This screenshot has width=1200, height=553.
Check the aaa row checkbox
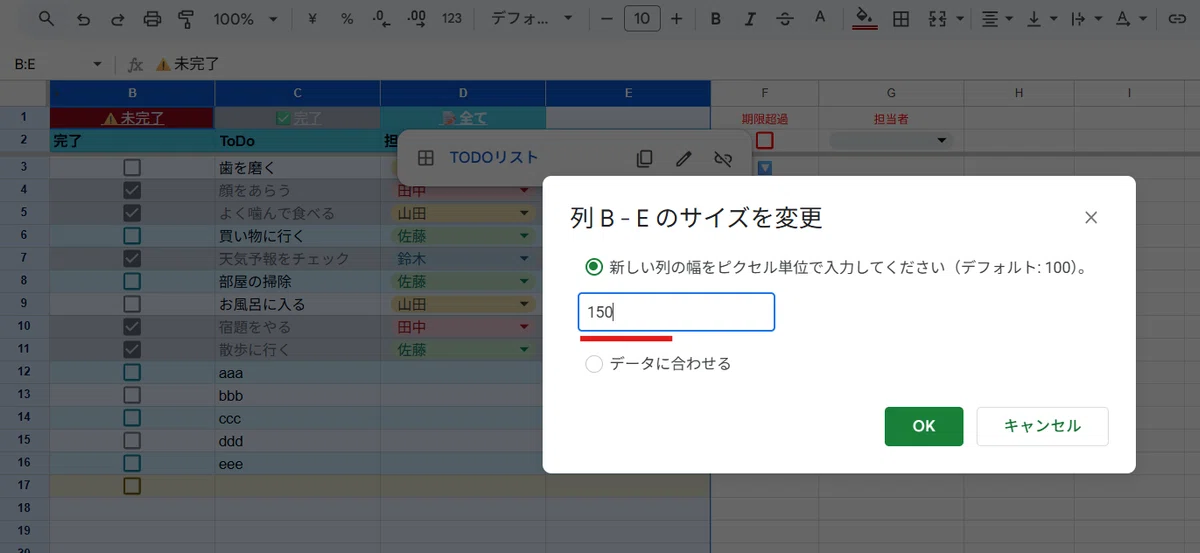coord(132,372)
